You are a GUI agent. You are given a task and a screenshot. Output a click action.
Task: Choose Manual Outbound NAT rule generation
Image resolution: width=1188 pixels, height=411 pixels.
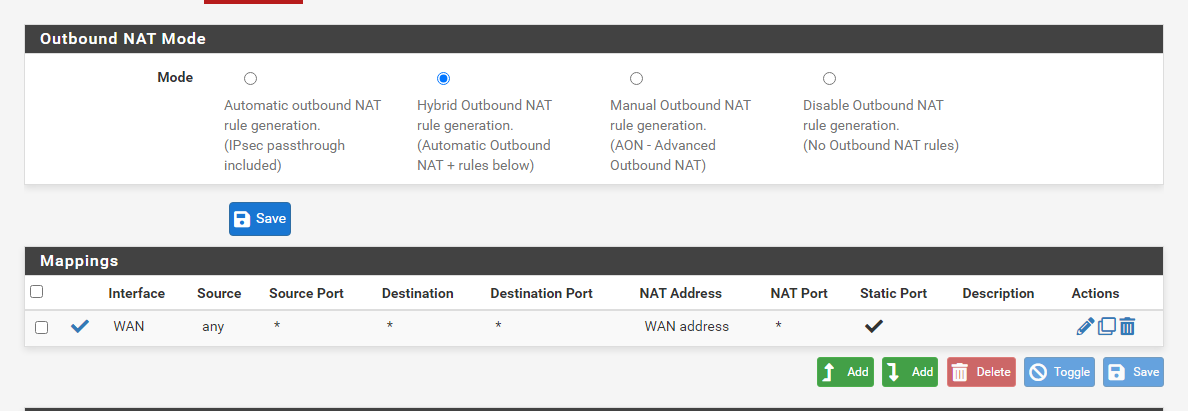click(636, 79)
